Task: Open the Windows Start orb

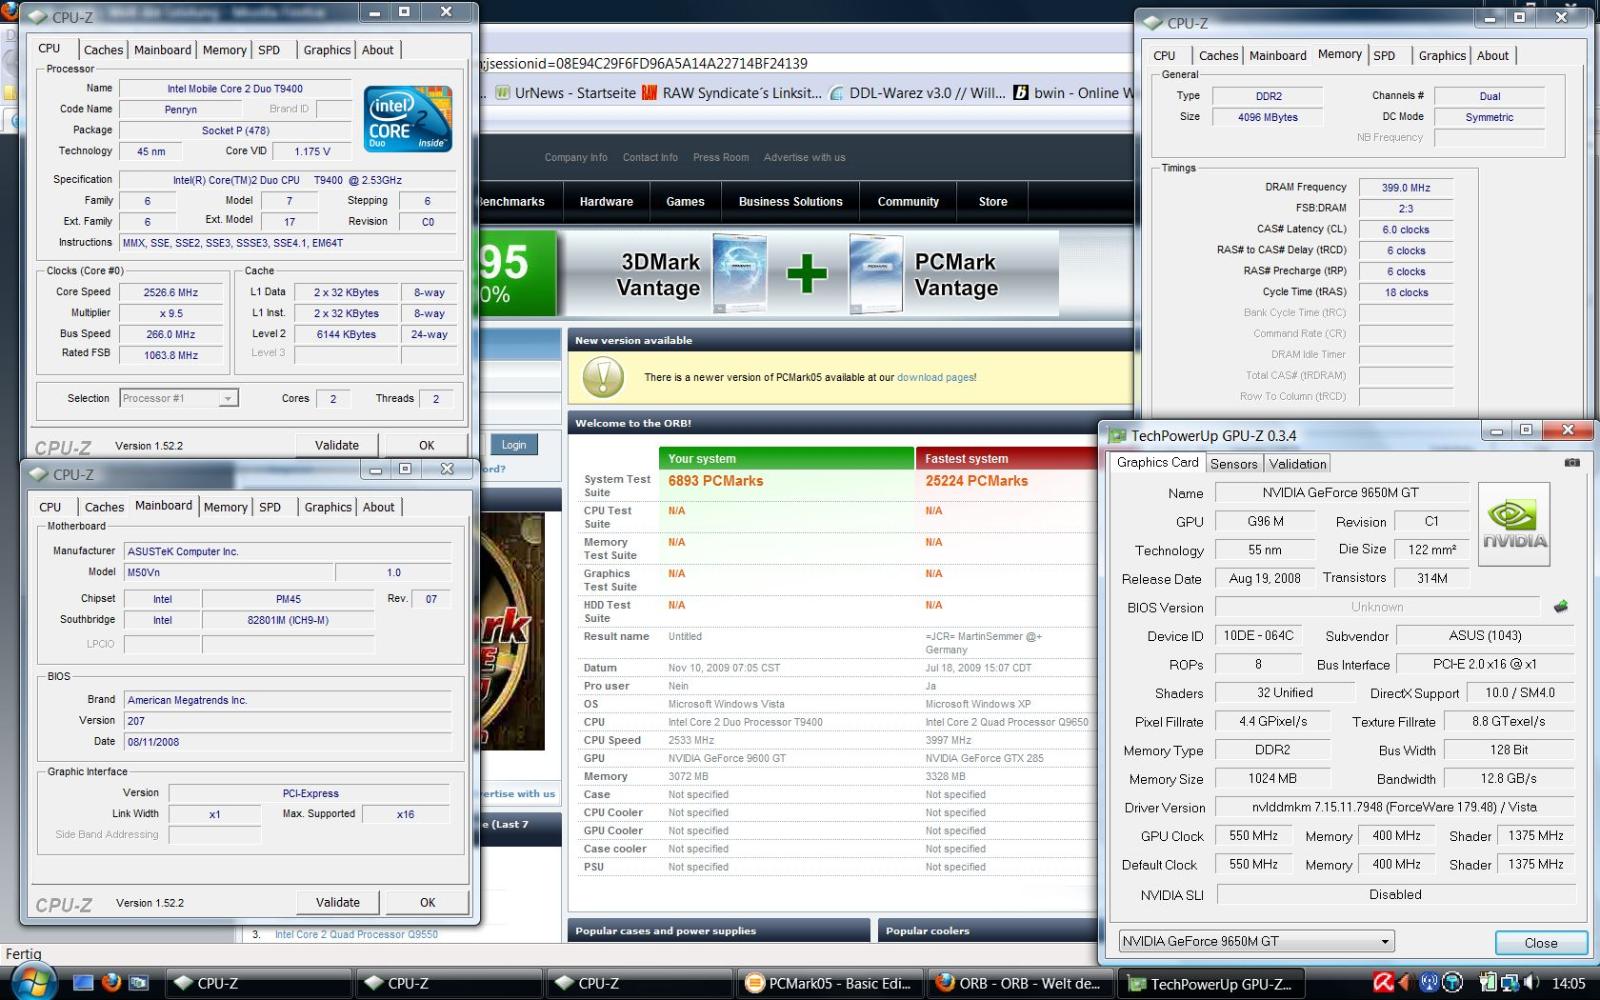Action: point(33,982)
